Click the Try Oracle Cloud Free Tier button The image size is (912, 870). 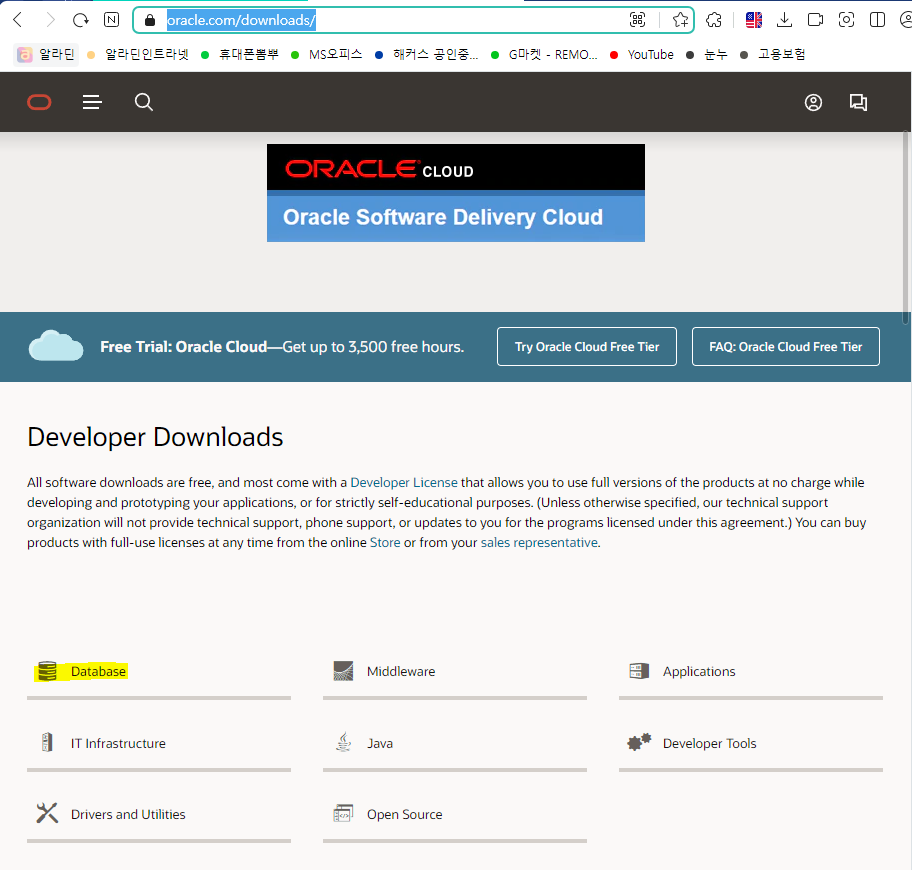(x=587, y=347)
